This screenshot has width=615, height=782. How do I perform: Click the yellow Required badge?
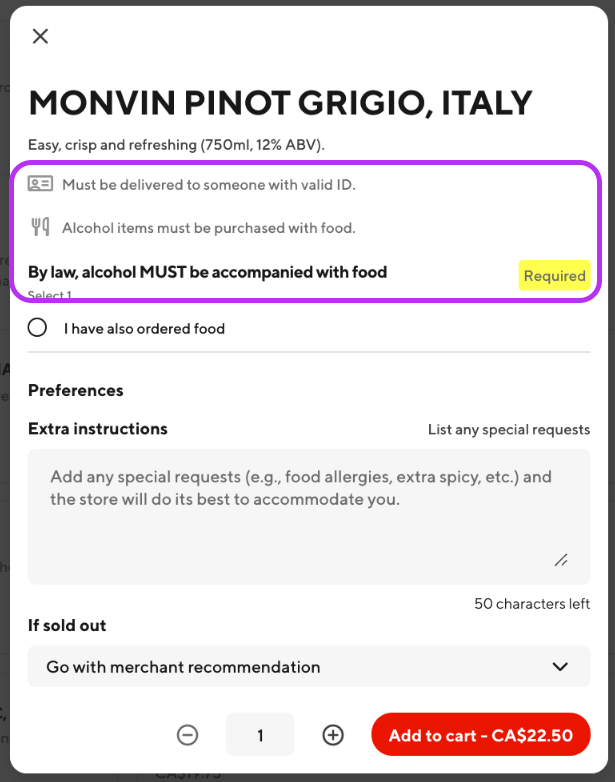555,276
